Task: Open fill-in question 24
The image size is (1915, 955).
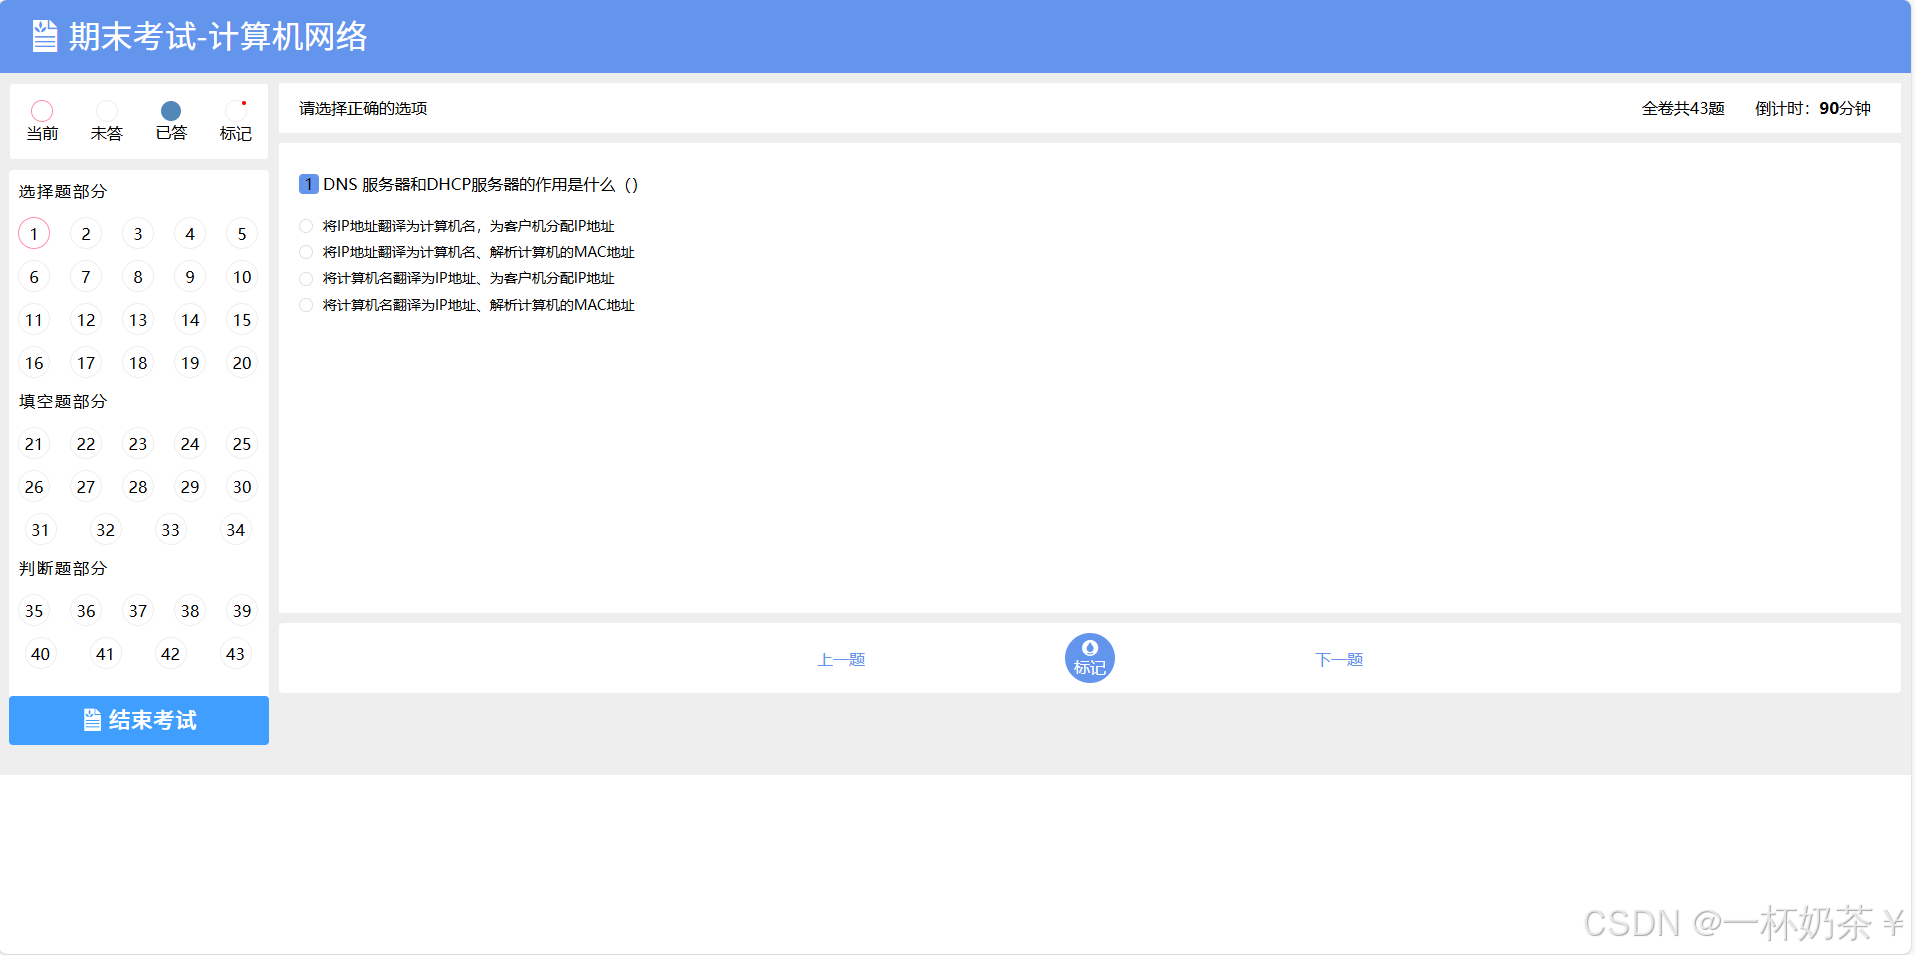Action: click(x=190, y=444)
